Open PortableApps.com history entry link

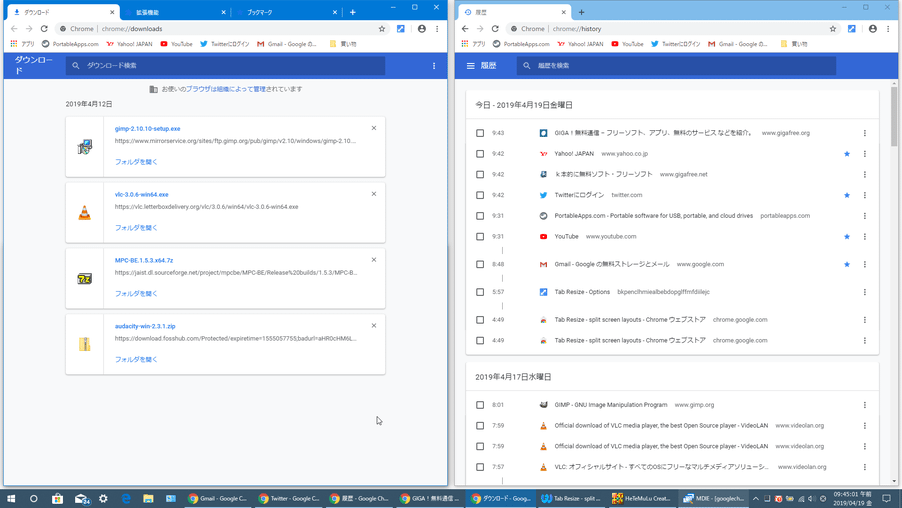(x=653, y=216)
